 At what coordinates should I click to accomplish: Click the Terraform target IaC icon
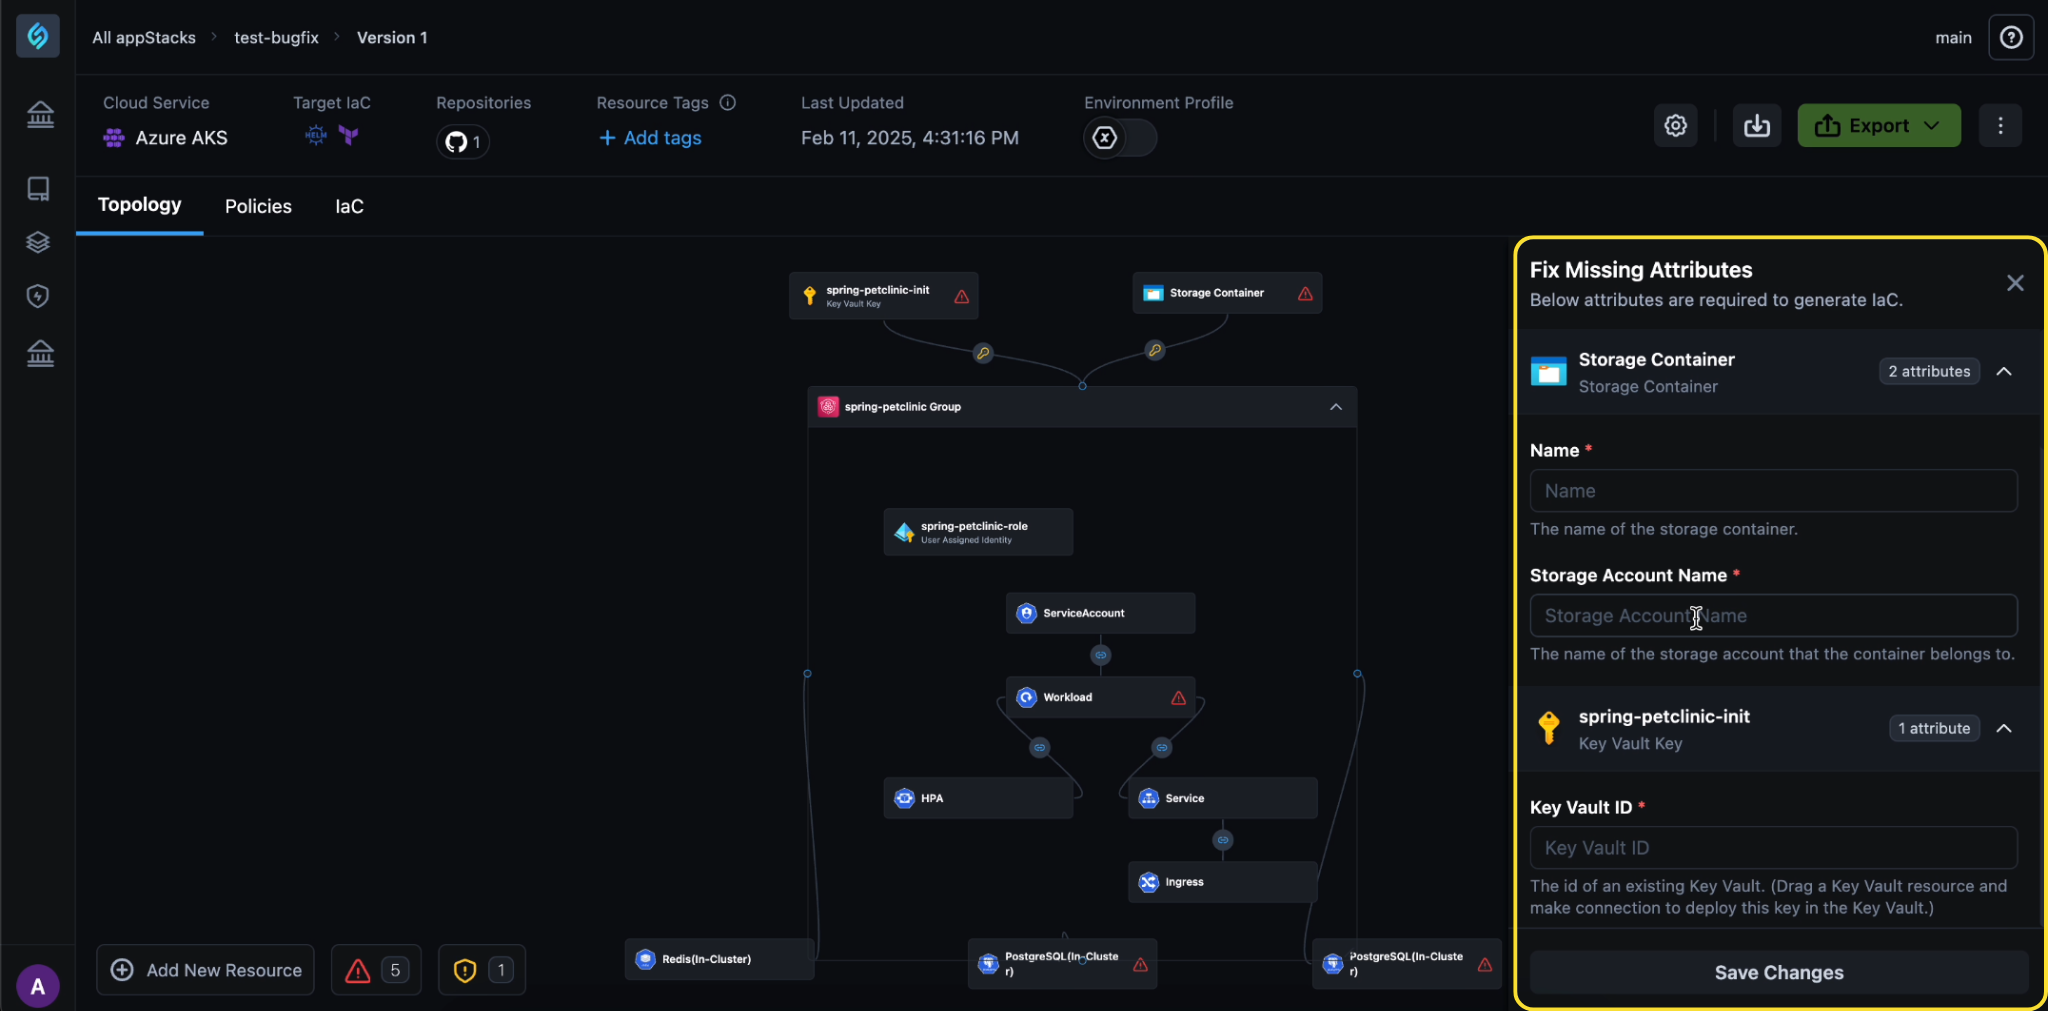[349, 135]
